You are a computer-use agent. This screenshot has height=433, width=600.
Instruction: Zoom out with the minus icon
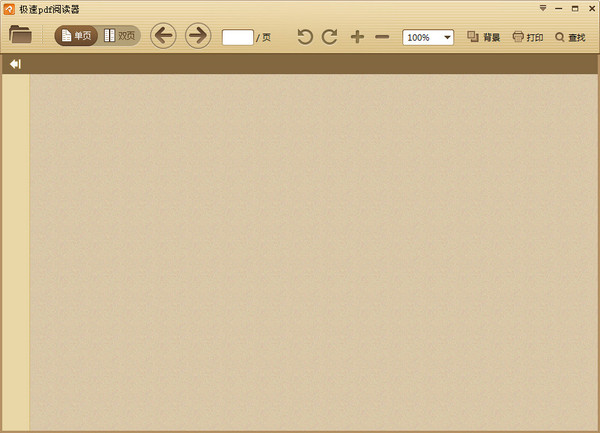click(382, 37)
